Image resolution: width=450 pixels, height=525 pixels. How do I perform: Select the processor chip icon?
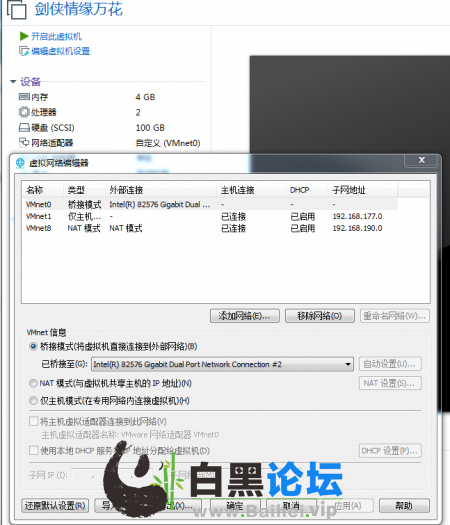click(24, 112)
